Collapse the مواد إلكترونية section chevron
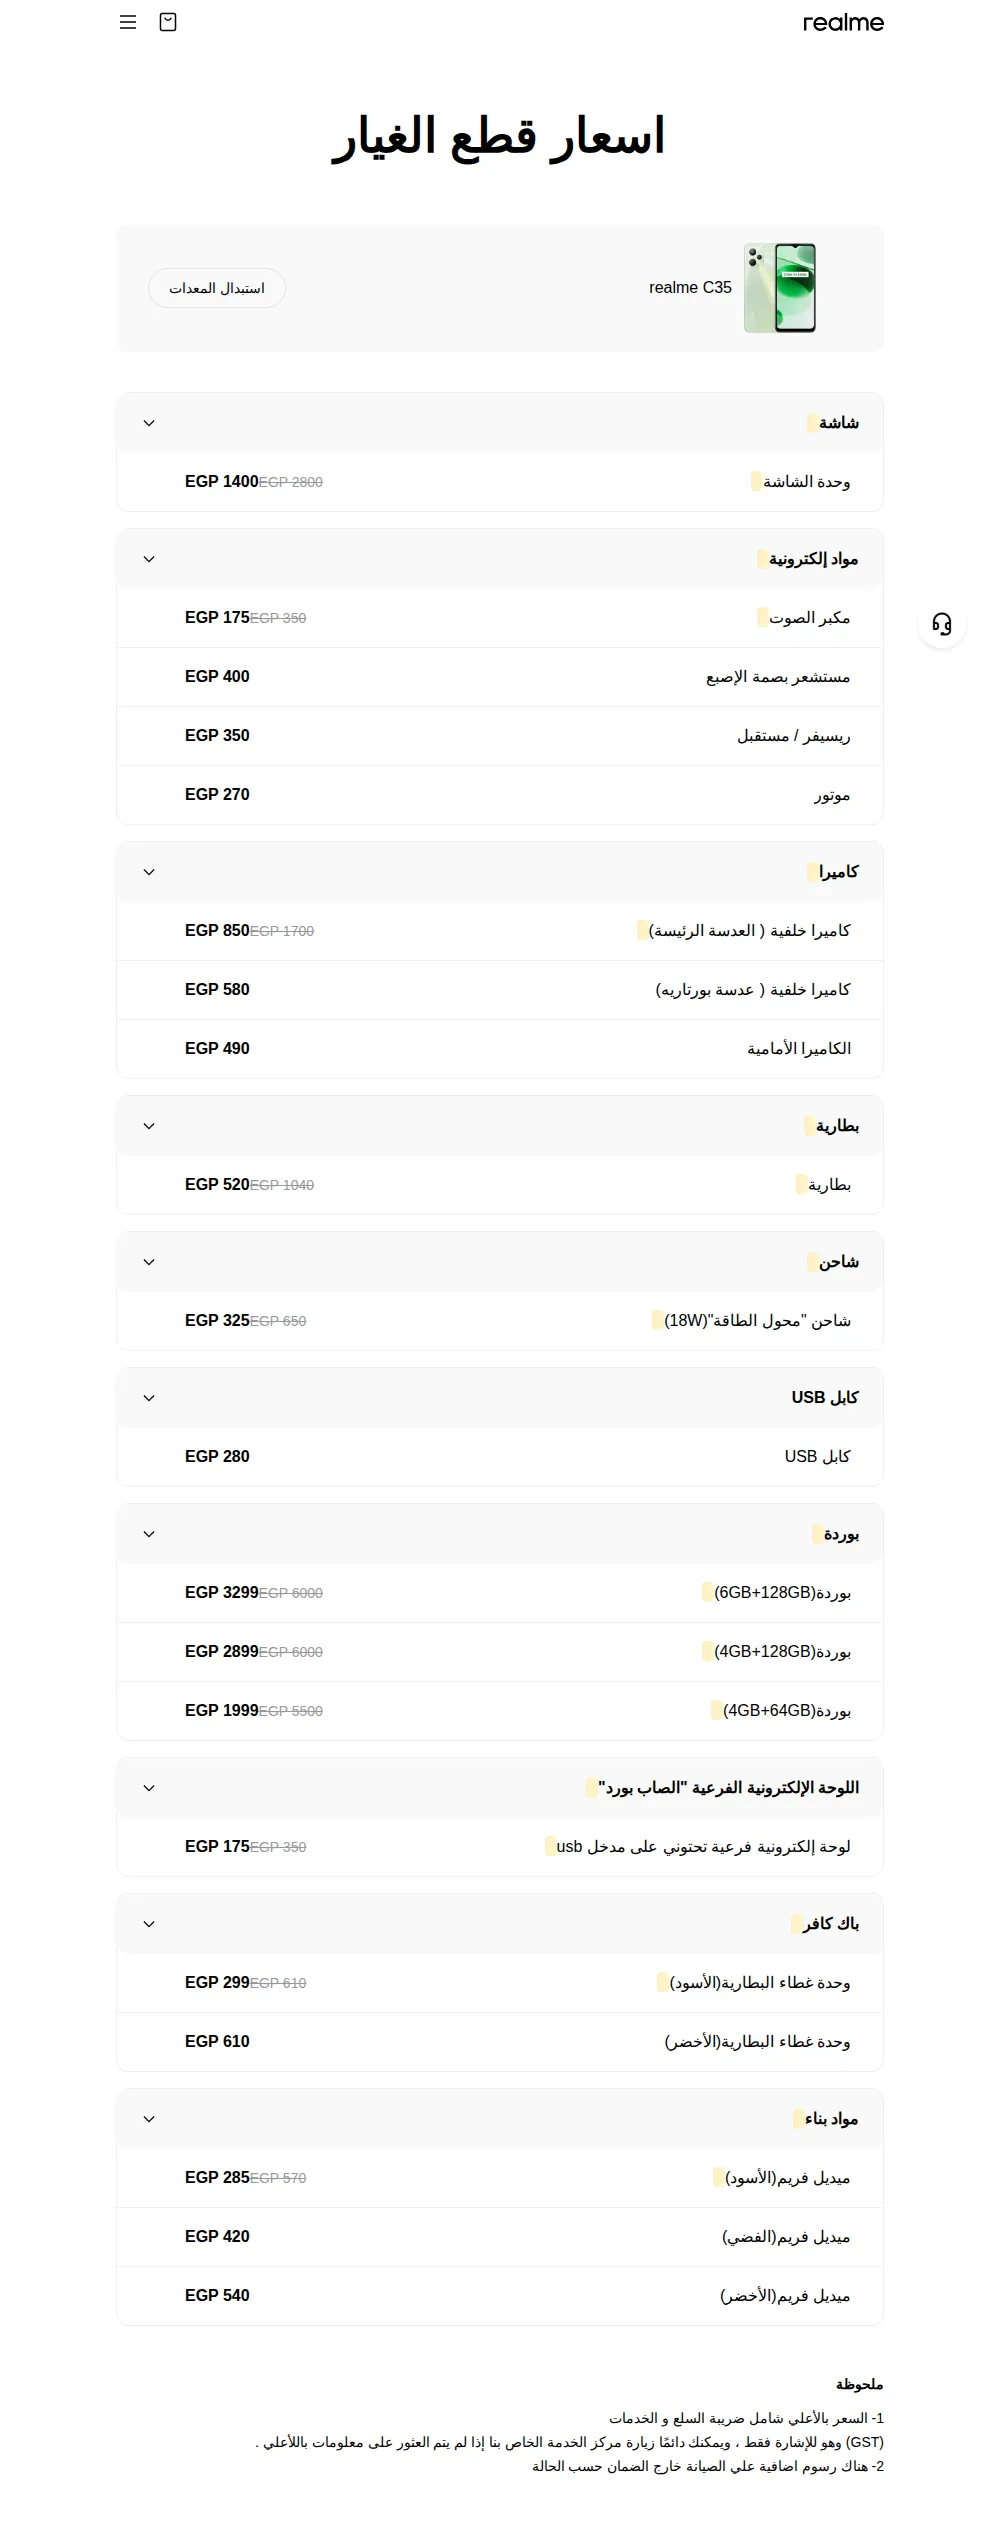 149,559
